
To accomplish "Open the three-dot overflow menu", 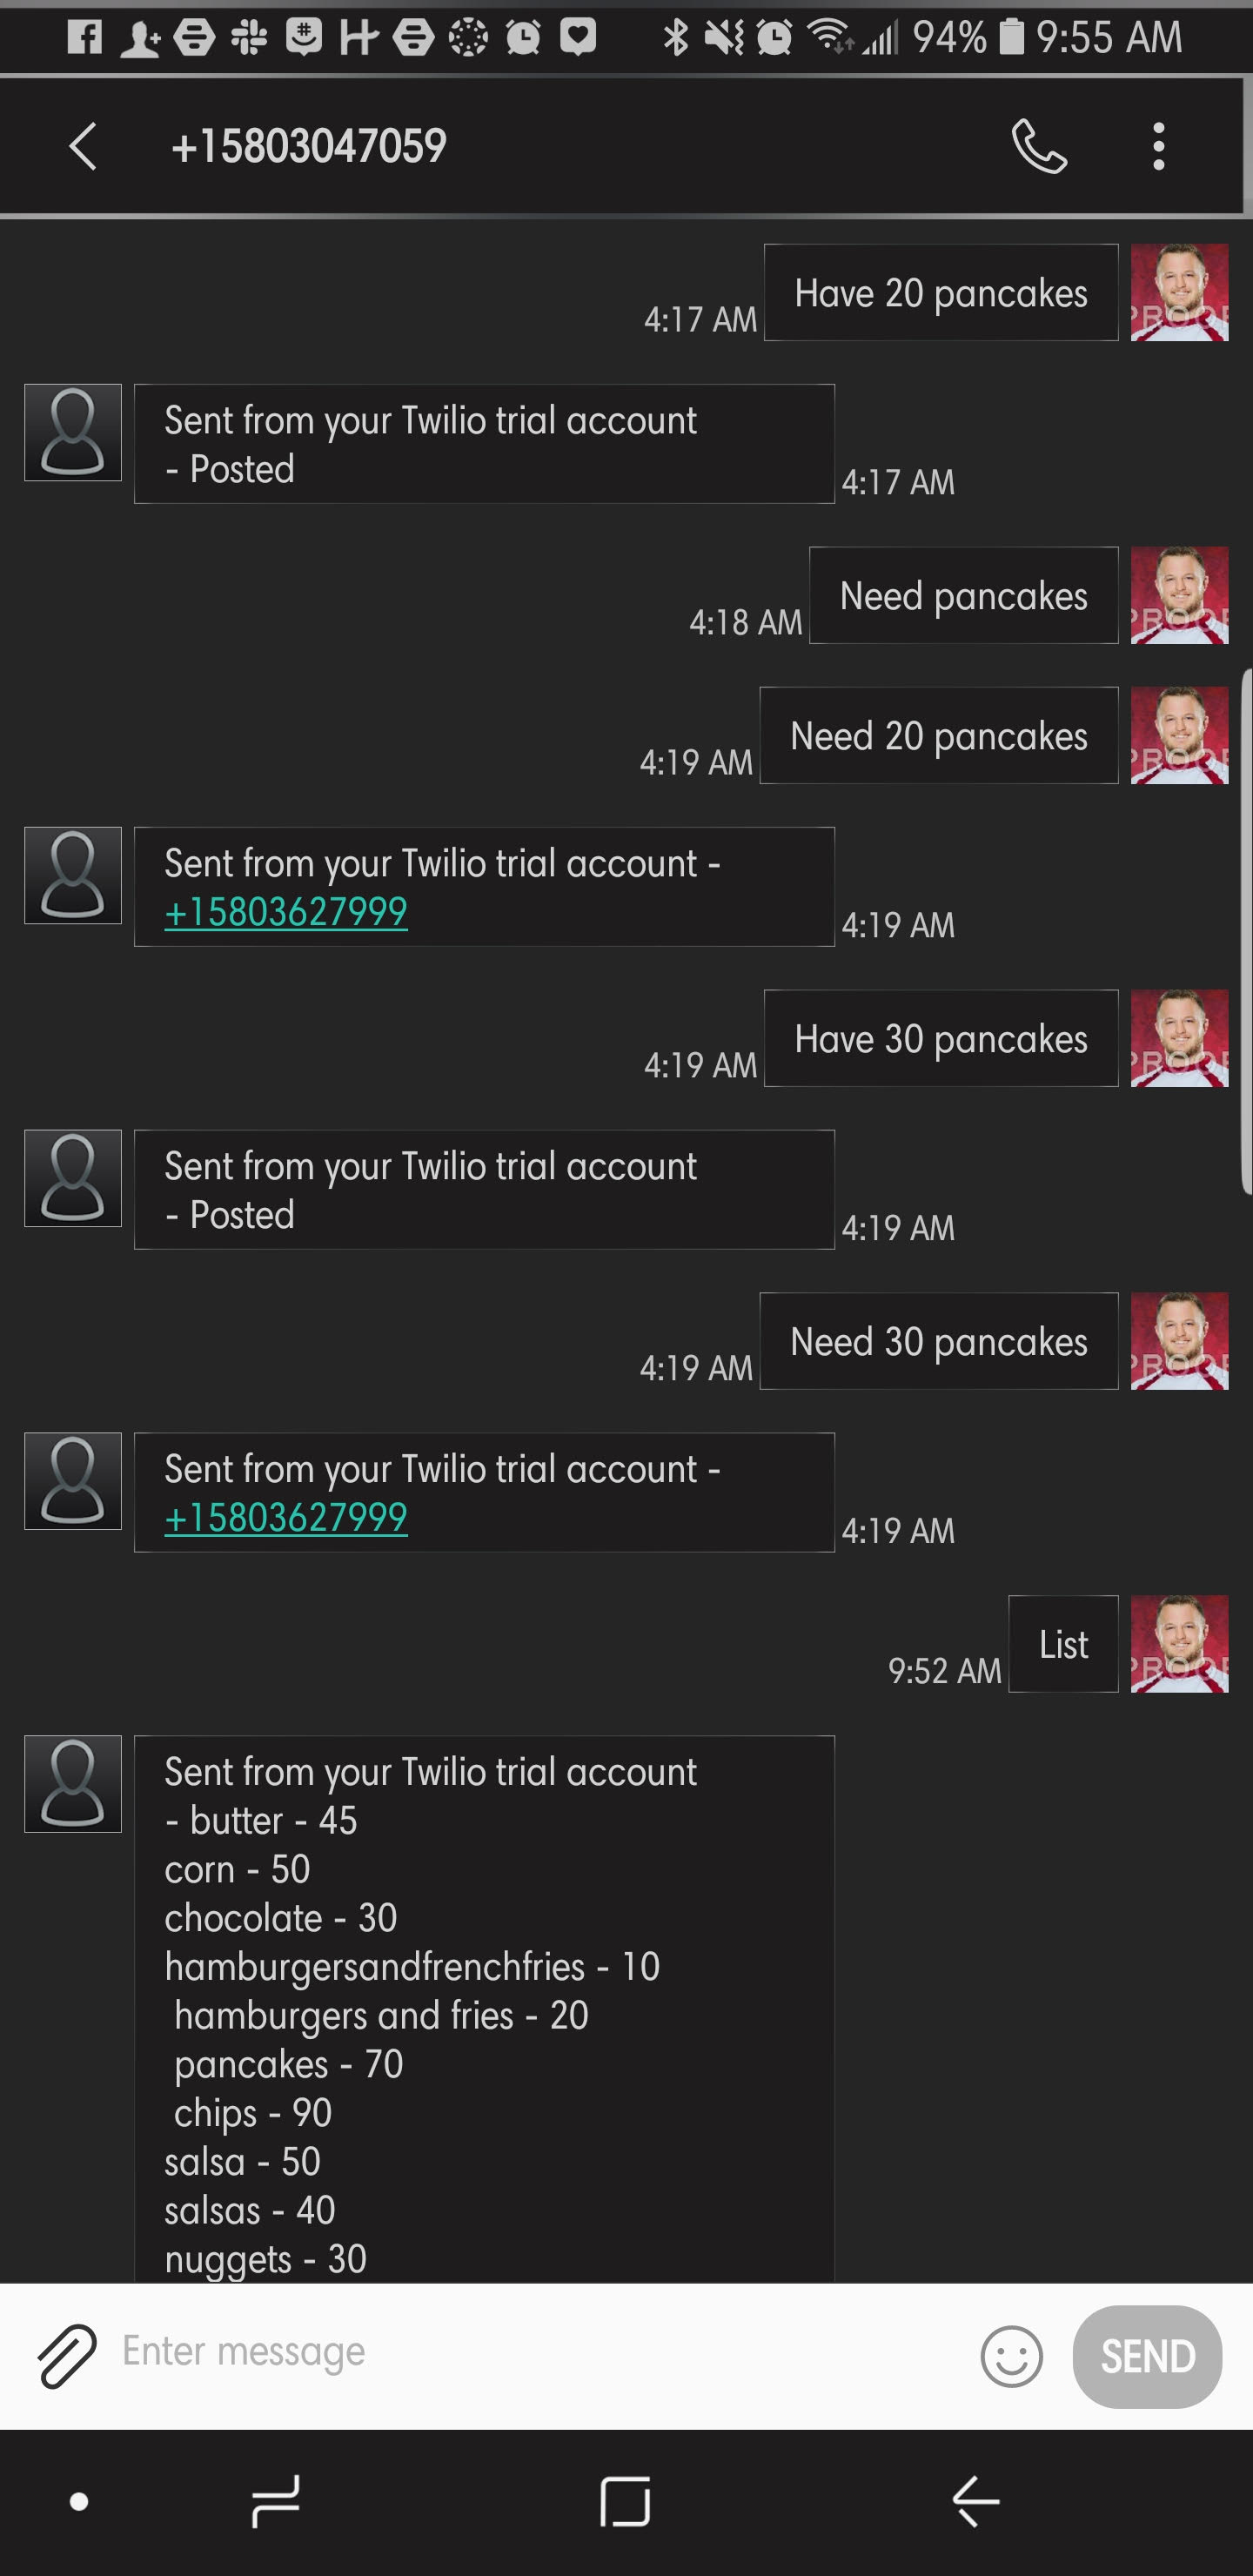I will click(1158, 147).
